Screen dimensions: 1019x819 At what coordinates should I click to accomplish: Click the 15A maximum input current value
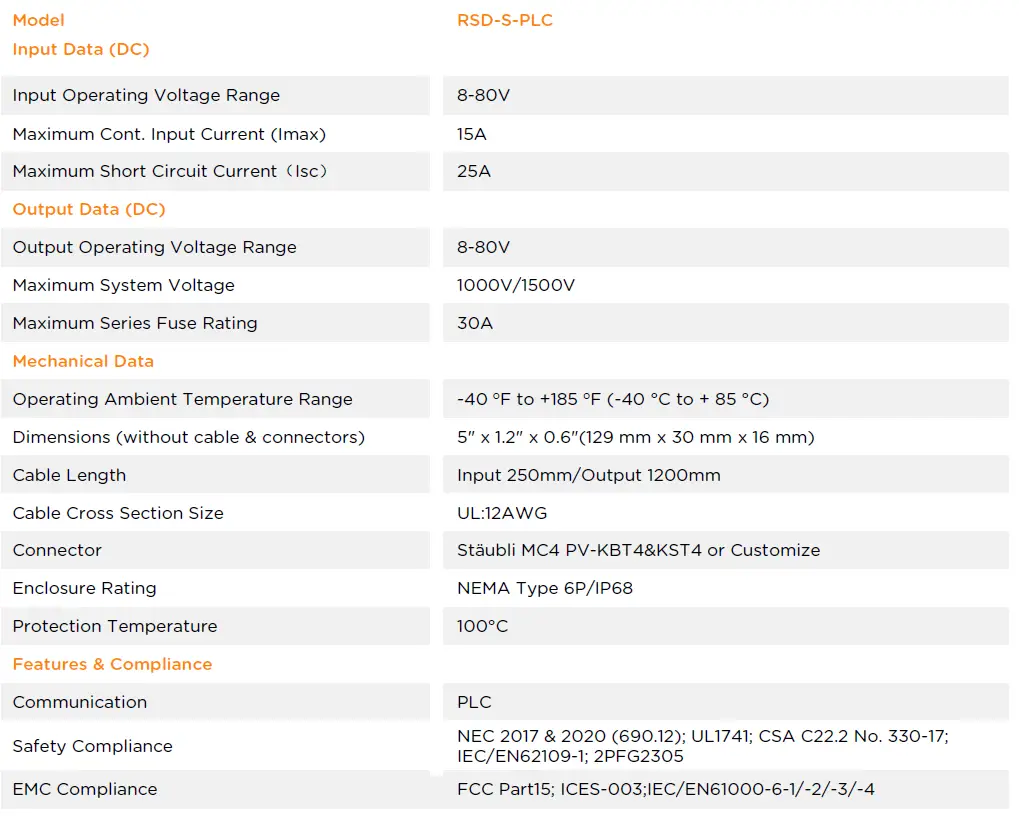click(472, 134)
